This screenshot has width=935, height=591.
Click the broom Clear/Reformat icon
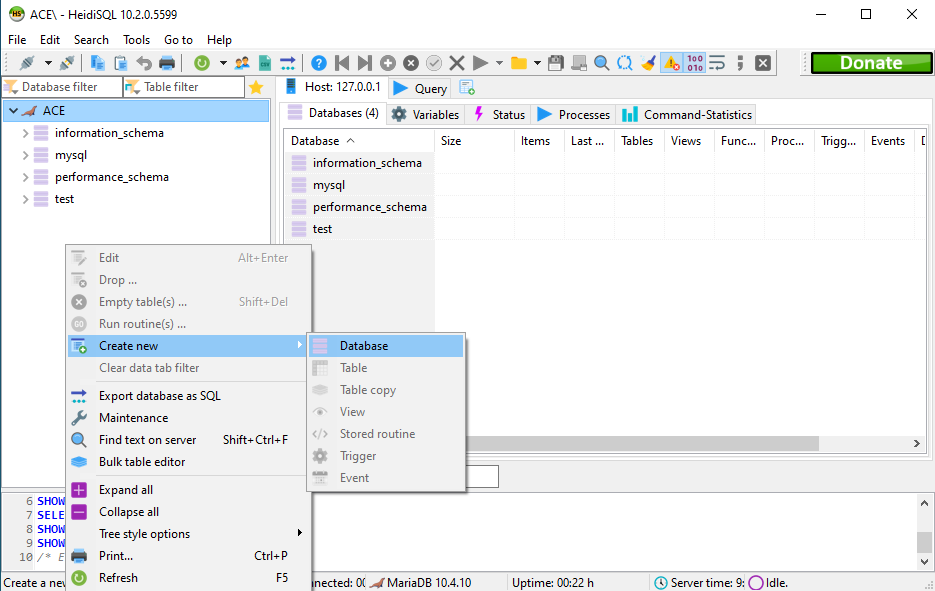tap(648, 63)
